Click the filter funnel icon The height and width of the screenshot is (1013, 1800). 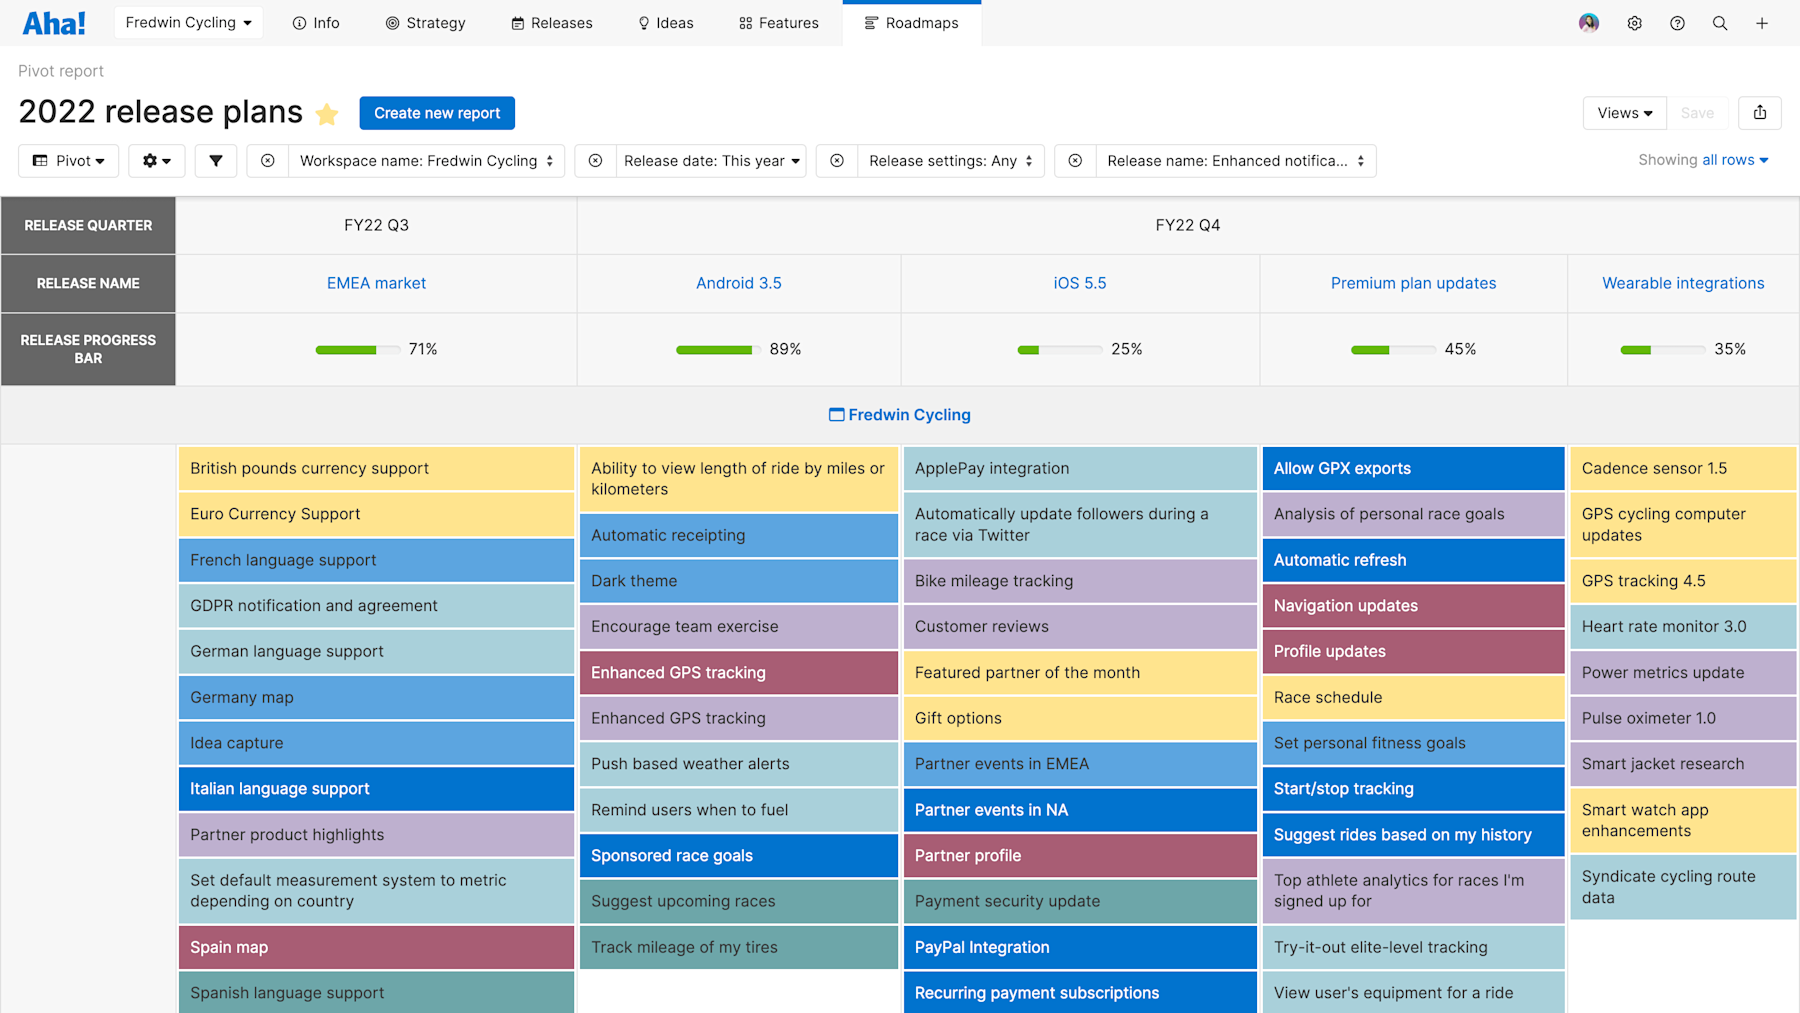coord(215,160)
